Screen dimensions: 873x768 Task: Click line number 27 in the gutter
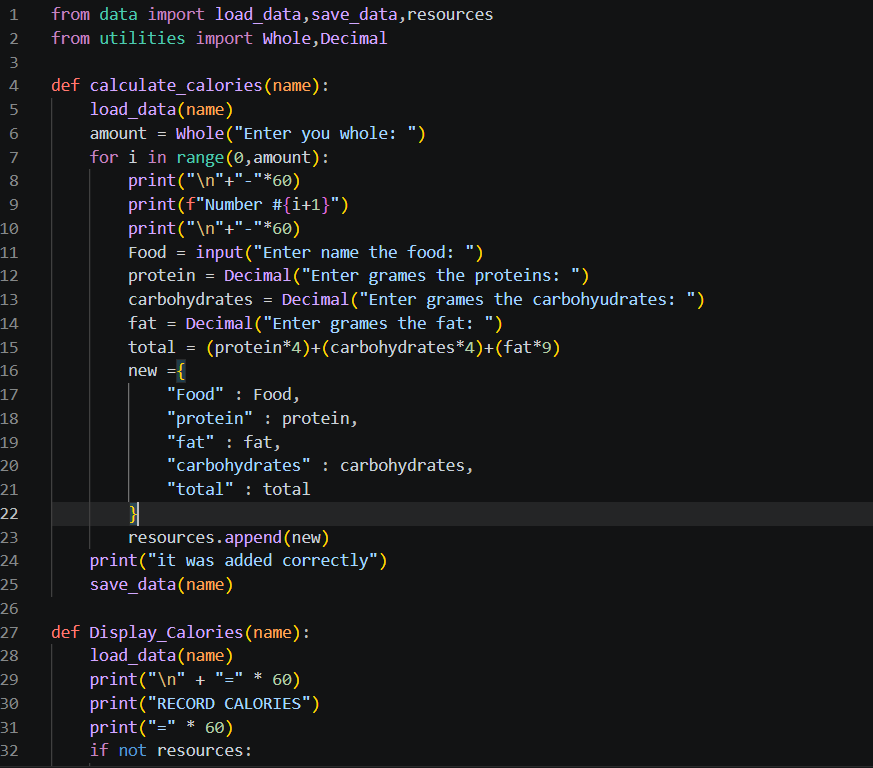(13, 632)
